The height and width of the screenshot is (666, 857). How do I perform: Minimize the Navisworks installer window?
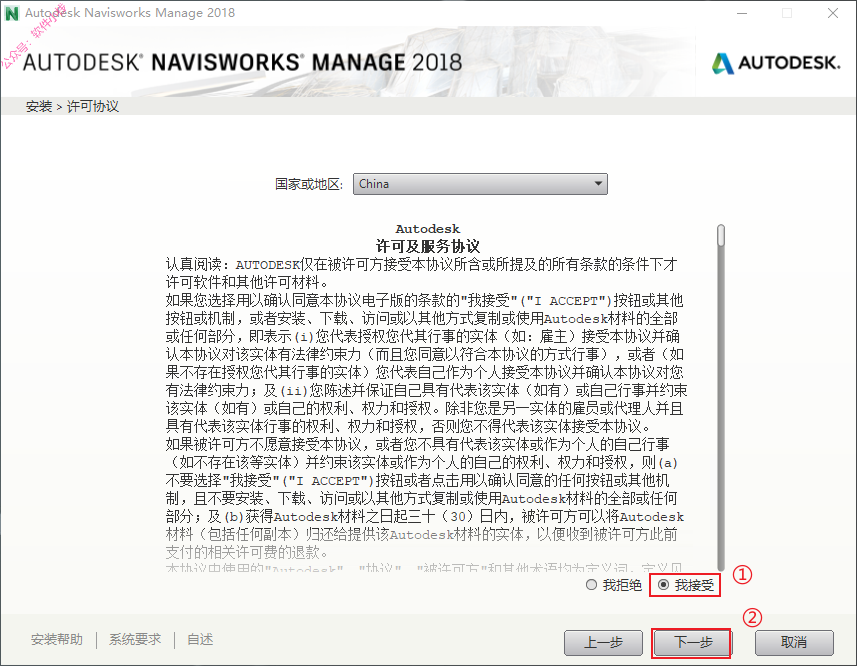pyautogui.click(x=742, y=13)
